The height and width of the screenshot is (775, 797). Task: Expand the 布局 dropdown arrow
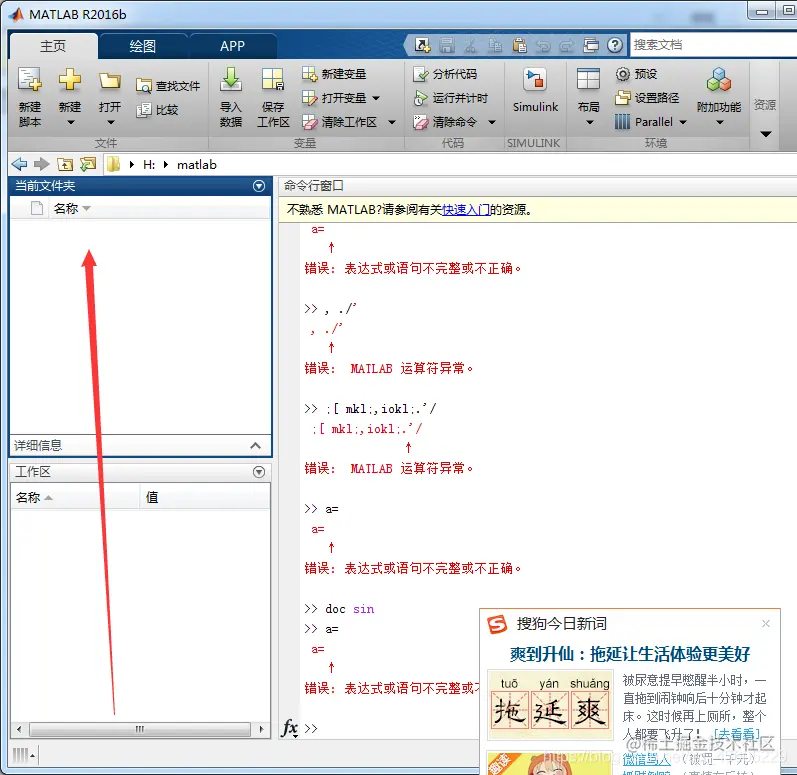point(589,122)
